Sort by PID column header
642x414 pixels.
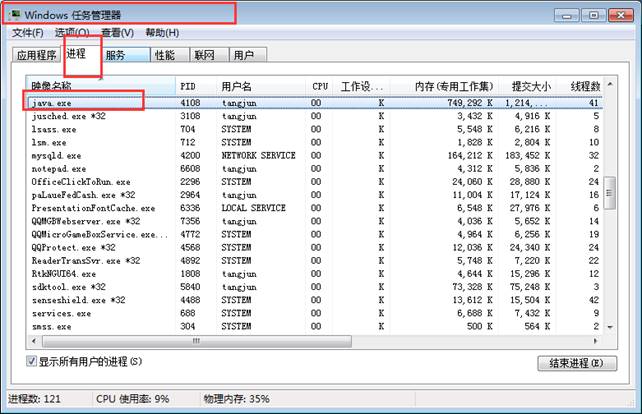coord(196,86)
